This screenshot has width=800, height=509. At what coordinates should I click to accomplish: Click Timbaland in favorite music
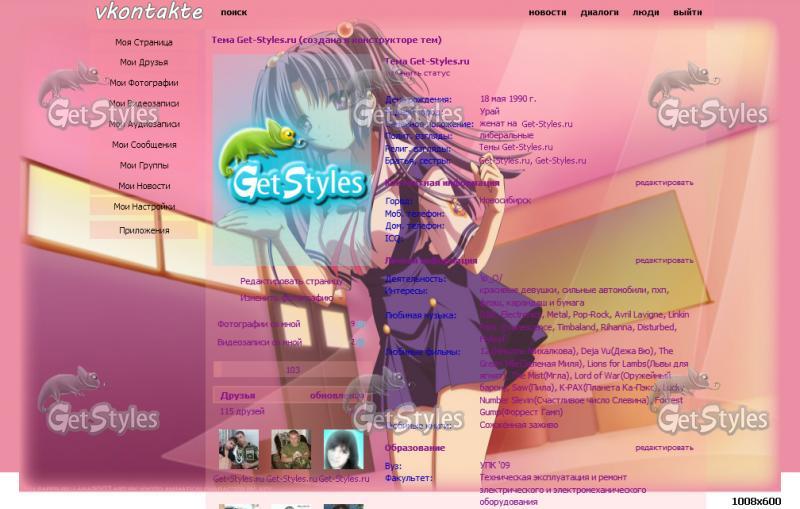pyautogui.click(x=576, y=327)
